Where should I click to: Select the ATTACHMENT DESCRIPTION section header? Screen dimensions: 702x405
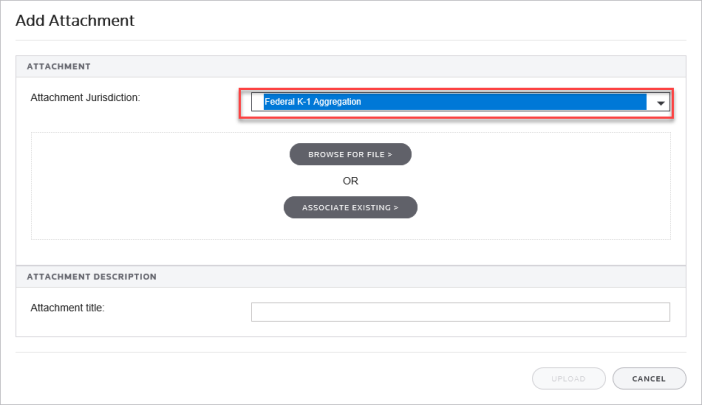(x=91, y=276)
